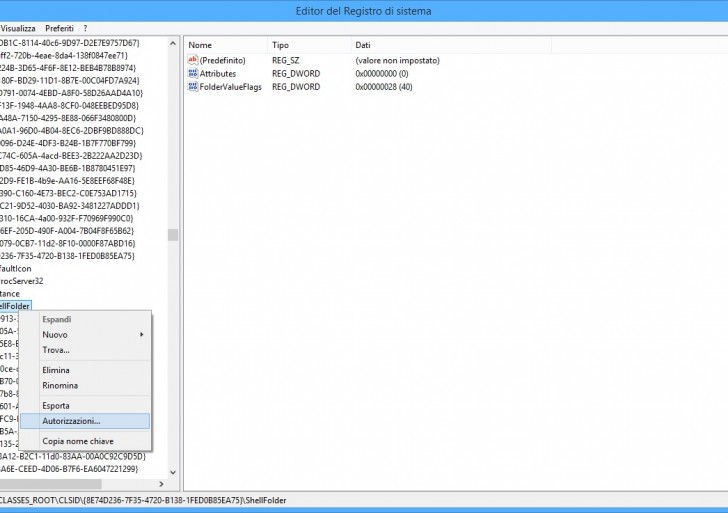Open the ? help menu
The image size is (728, 513).
coord(85,28)
